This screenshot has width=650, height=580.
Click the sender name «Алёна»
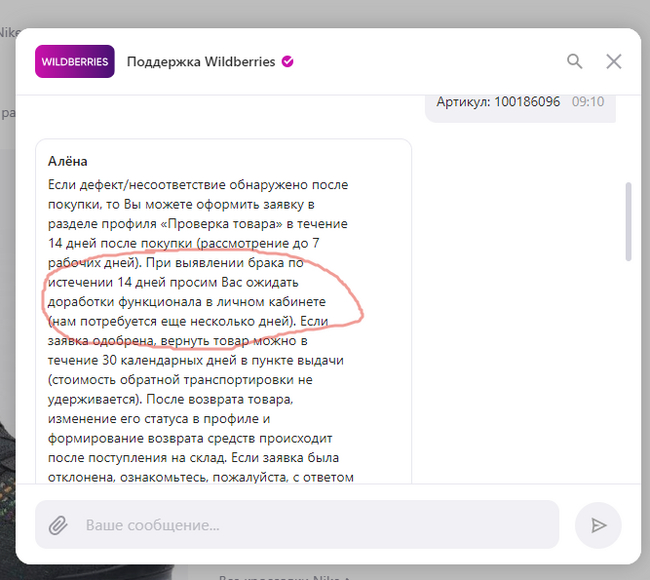click(68, 161)
